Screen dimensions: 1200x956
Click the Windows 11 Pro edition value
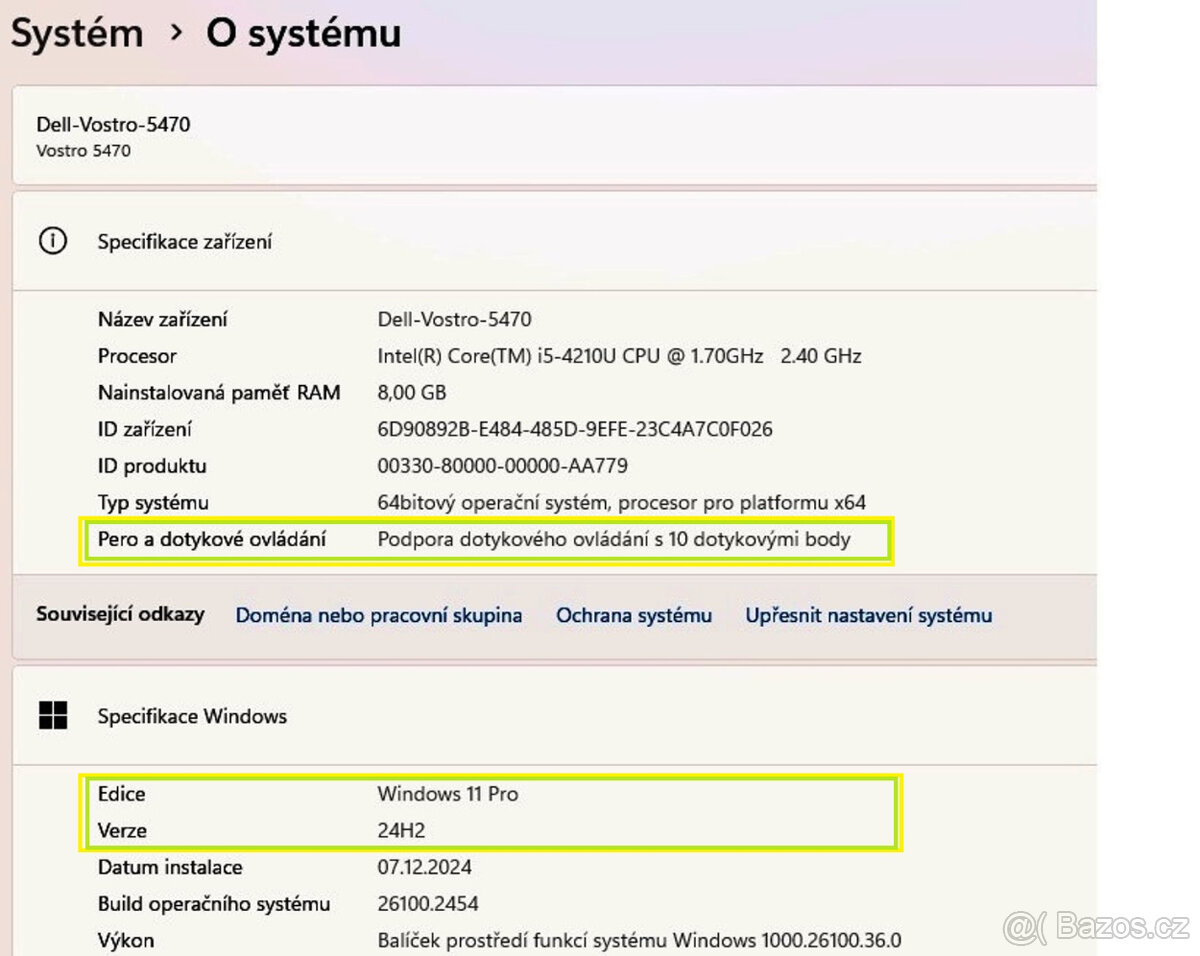pyautogui.click(x=447, y=794)
